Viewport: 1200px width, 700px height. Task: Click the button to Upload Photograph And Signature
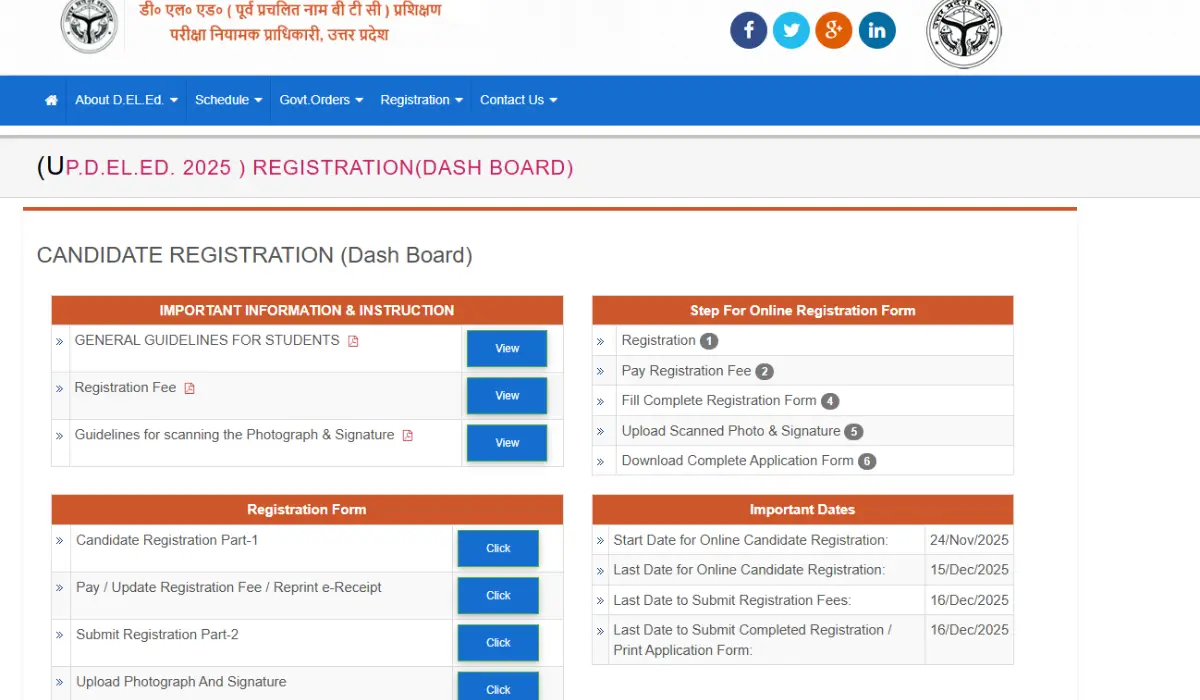(x=497, y=688)
